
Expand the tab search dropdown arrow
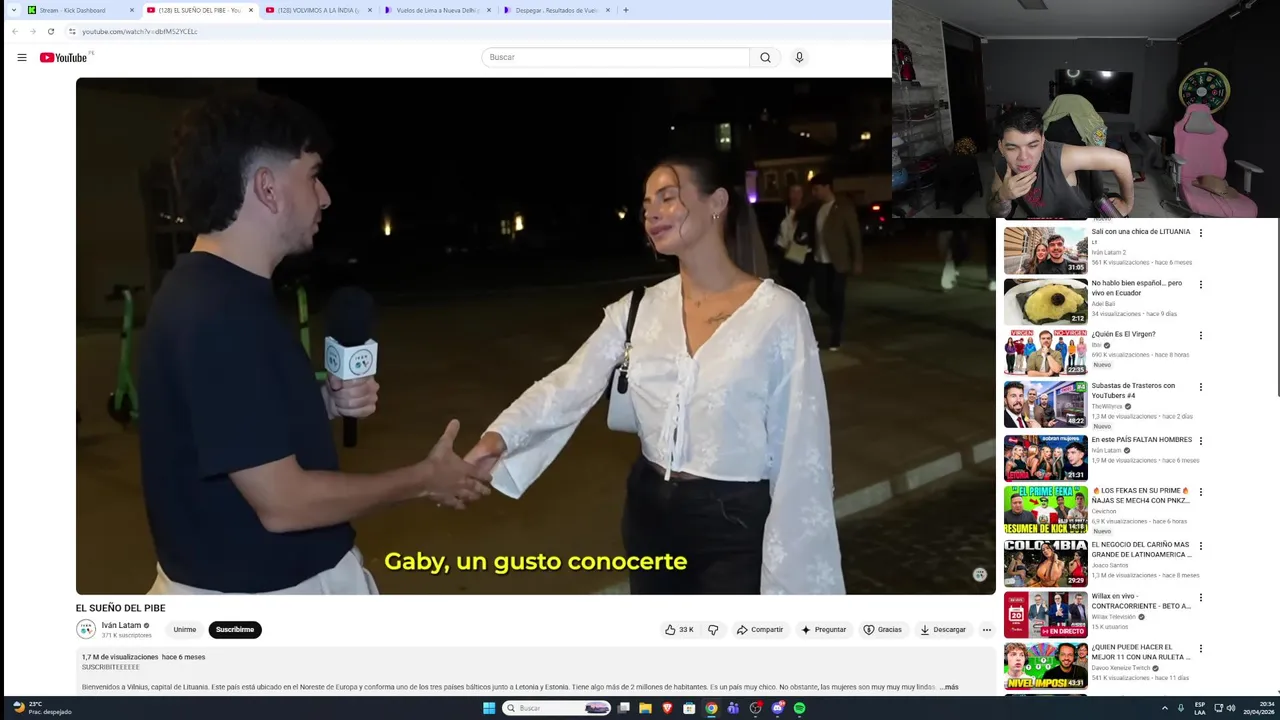pyautogui.click(x=14, y=10)
